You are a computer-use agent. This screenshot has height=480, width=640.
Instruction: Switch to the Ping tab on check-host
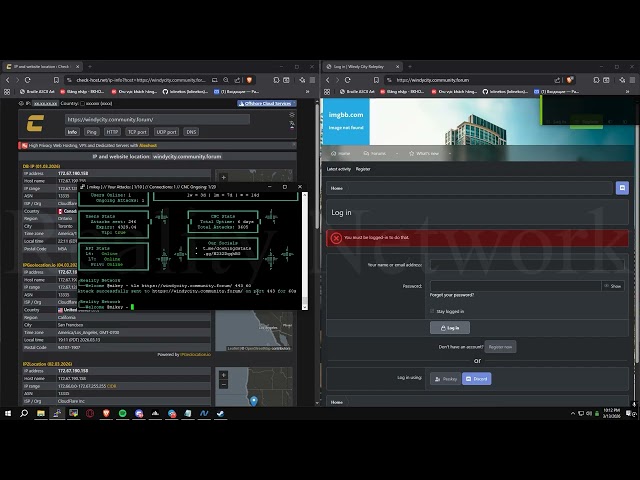91,131
